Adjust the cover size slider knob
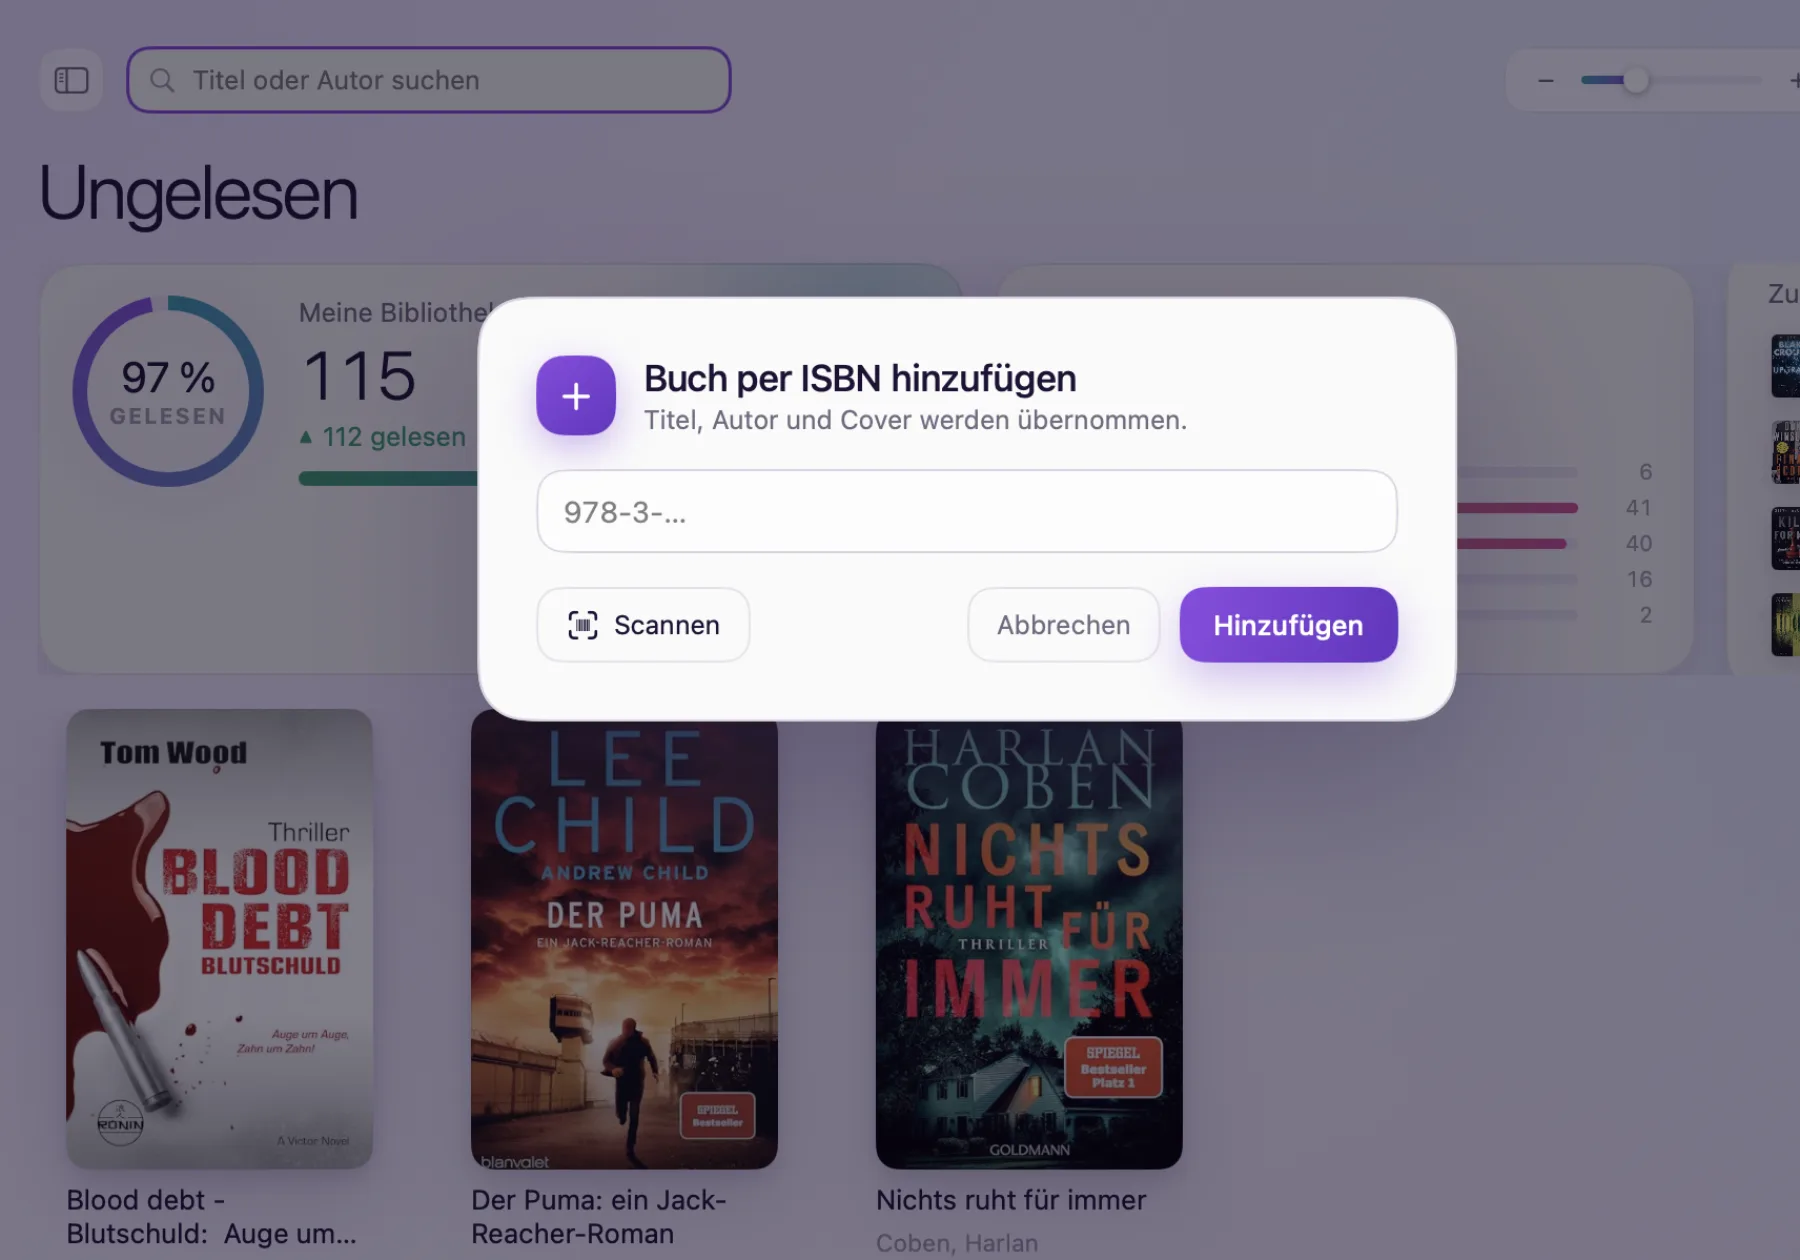1800x1260 pixels. (x=1636, y=80)
